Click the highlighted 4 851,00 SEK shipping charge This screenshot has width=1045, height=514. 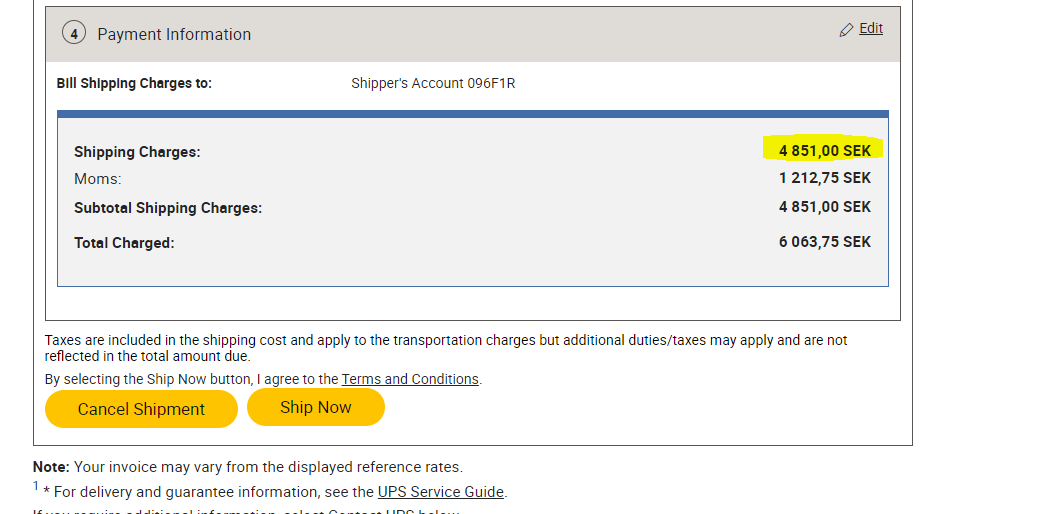tap(824, 151)
